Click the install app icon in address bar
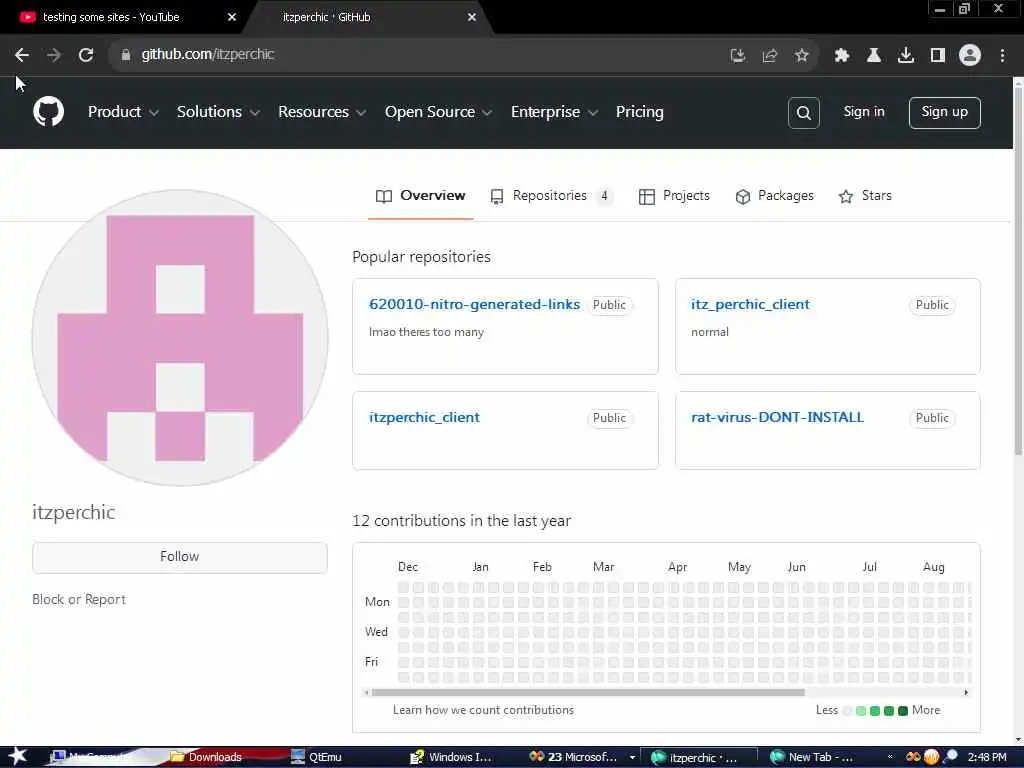The width and height of the screenshot is (1024, 768). tap(737, 56)
